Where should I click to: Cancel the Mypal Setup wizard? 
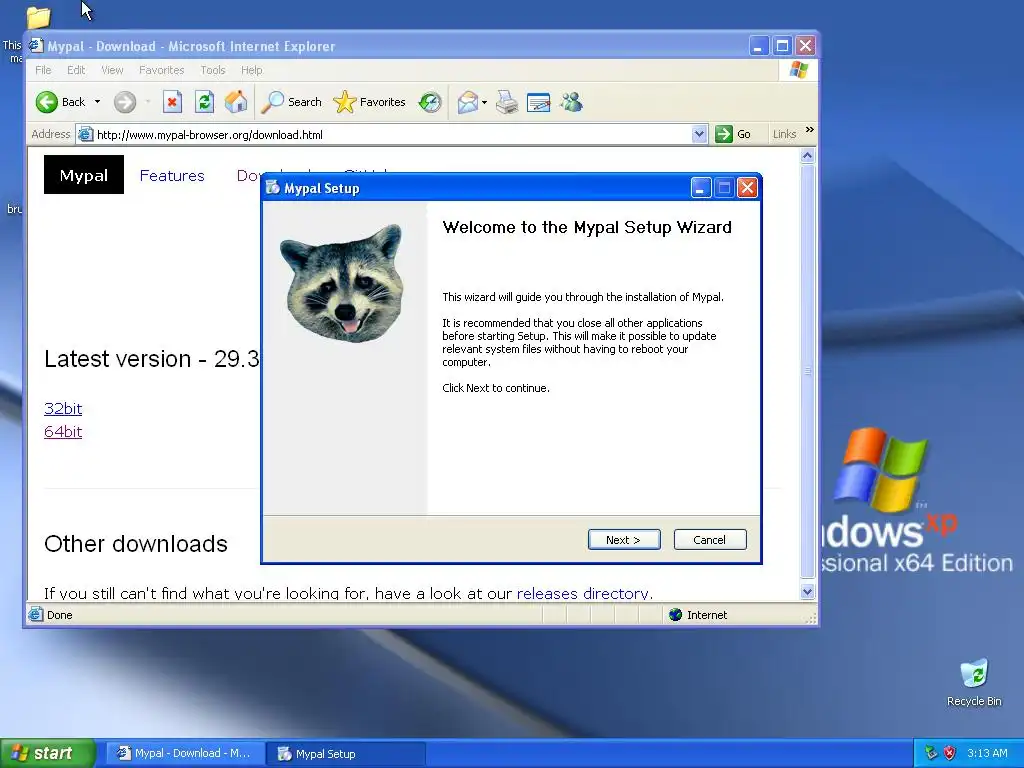click(x=710, y=539)
